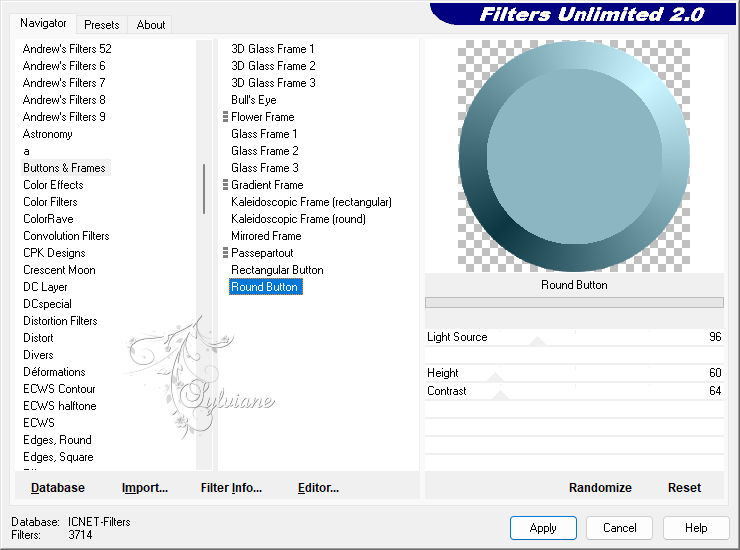Viewport: 740px width, 550px height.
Task: Open the ECWS halftone category
Action: coord(60,406)
